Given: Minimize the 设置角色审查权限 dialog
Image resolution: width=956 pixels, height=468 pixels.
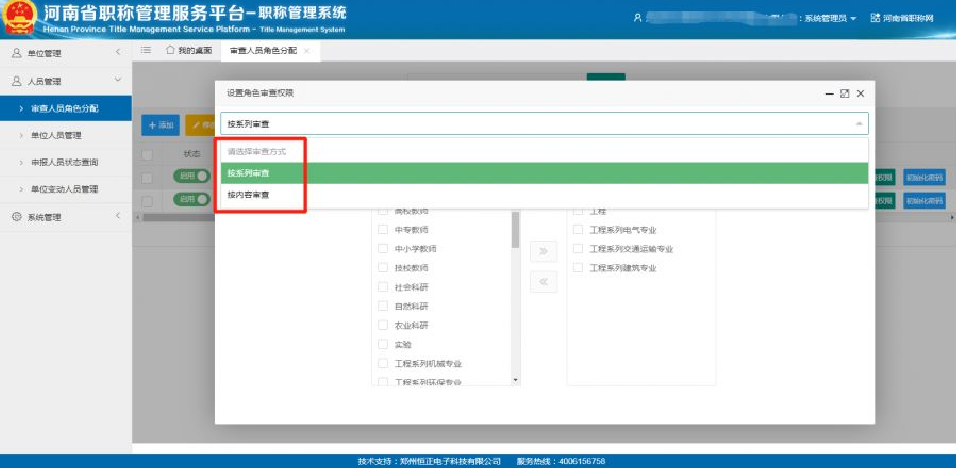Looking at the screenshot, I should [829, 94].
